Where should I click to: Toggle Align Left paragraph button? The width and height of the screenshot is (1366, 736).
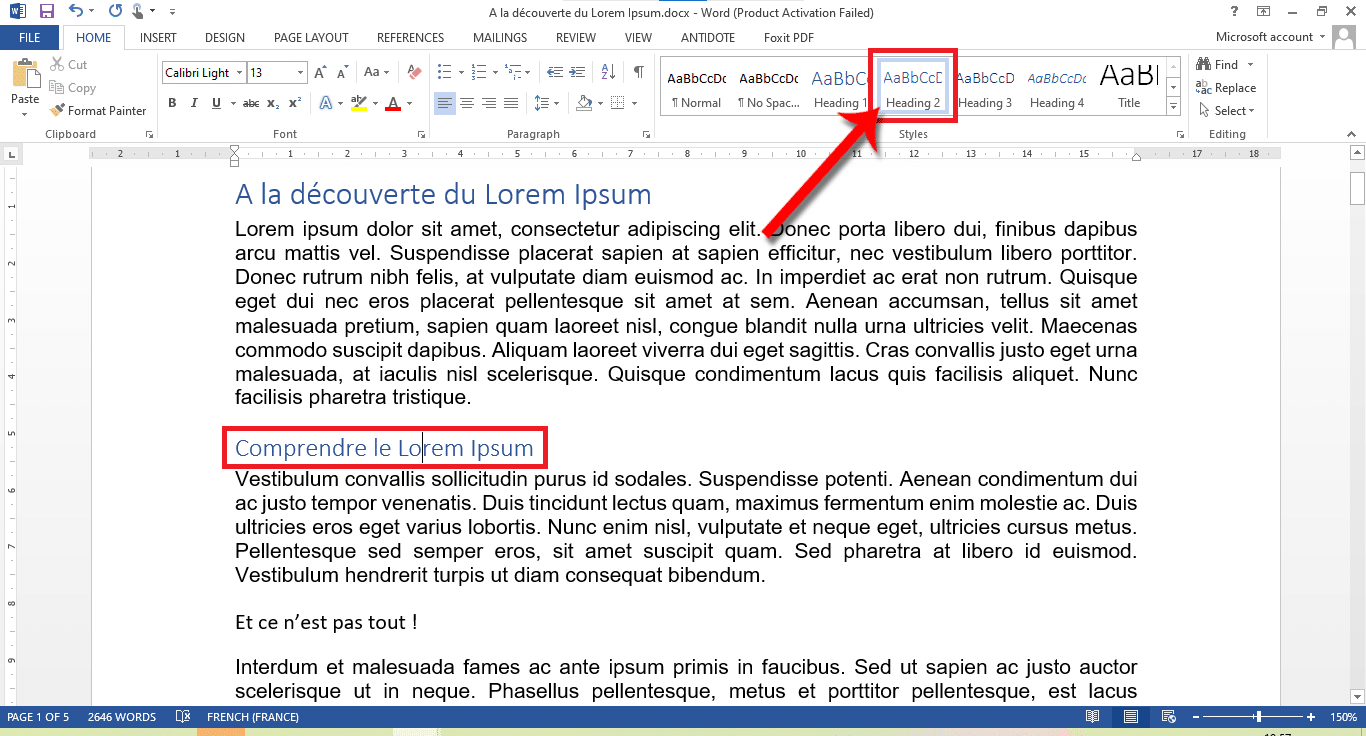[x=445, y=103]
